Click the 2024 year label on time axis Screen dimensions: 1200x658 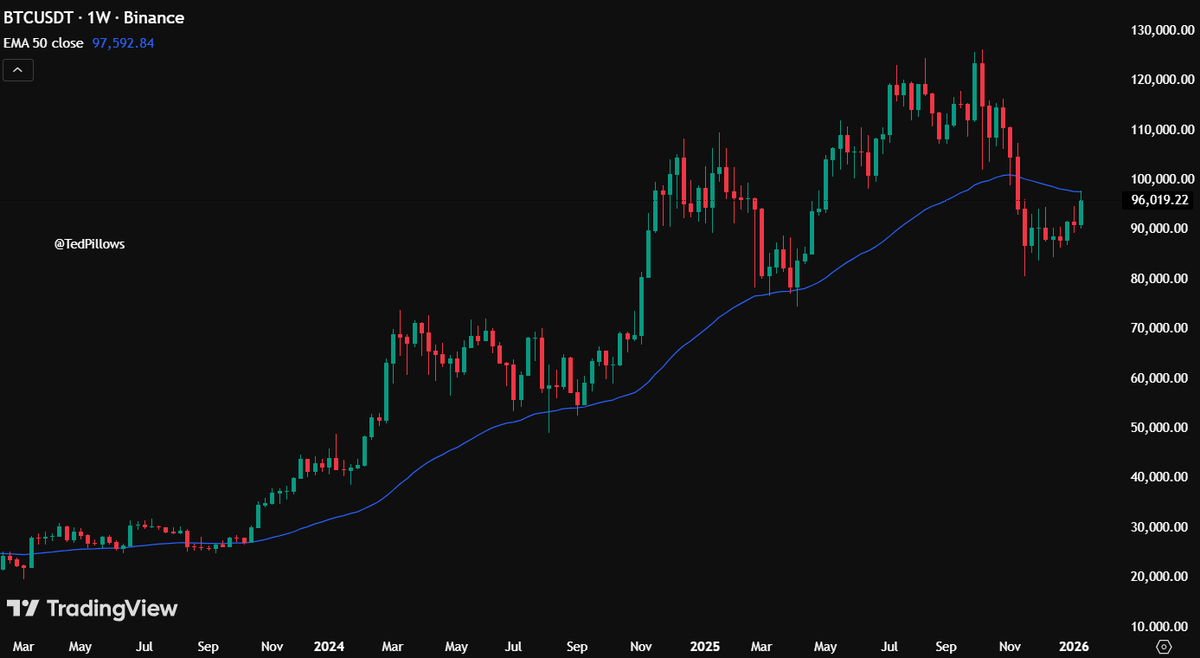point(331,646)
